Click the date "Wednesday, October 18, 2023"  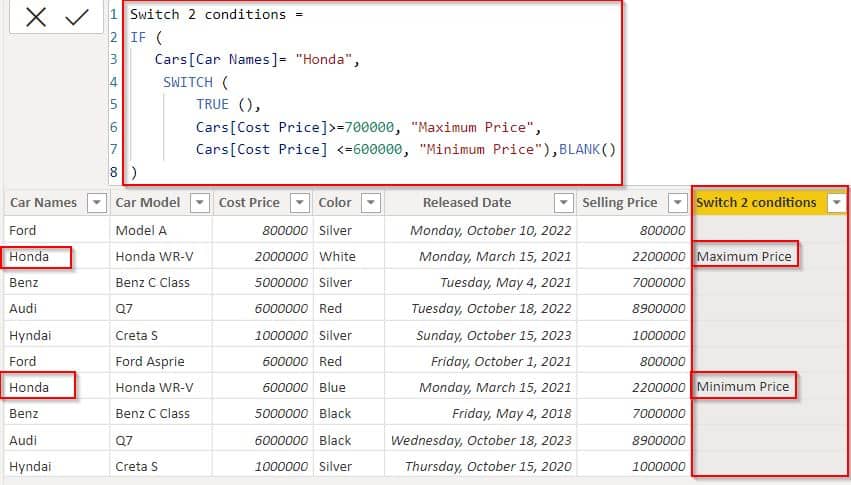(x=481, y=440)
